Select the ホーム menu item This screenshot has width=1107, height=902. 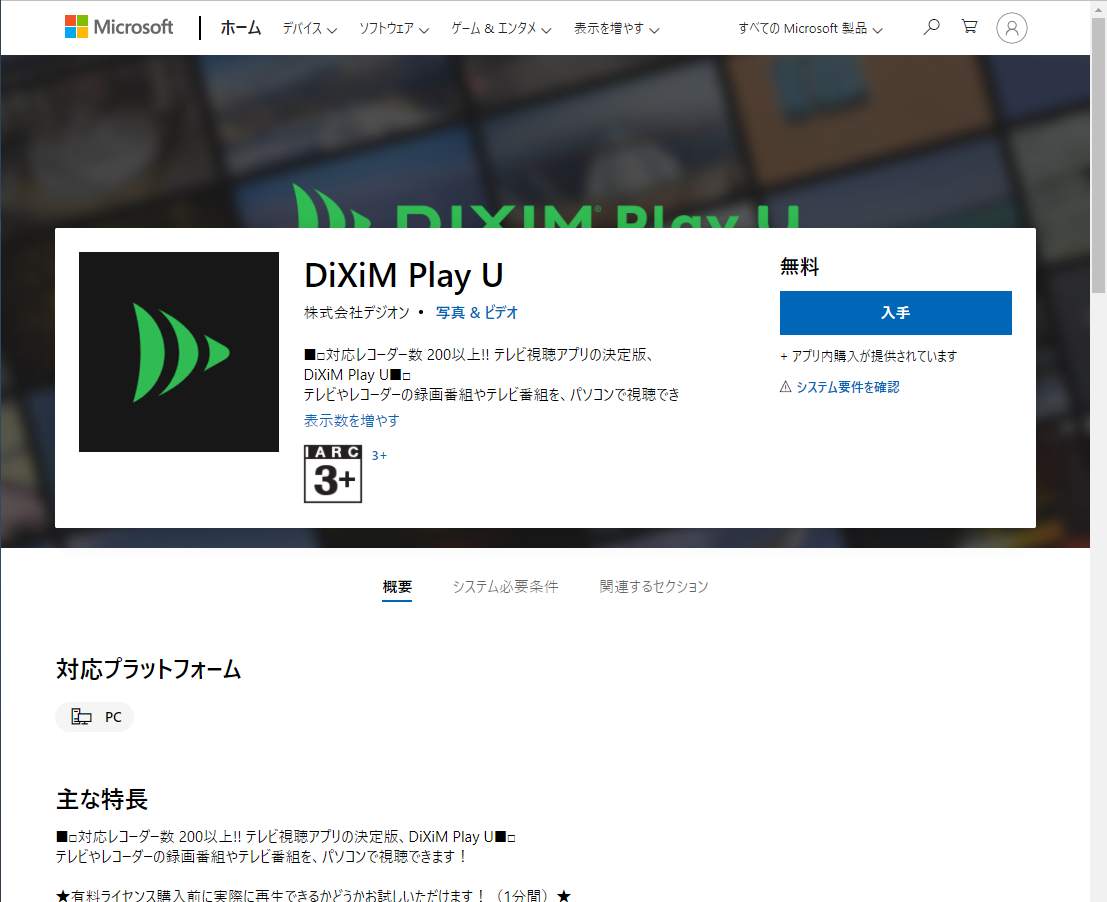[241, 28]
